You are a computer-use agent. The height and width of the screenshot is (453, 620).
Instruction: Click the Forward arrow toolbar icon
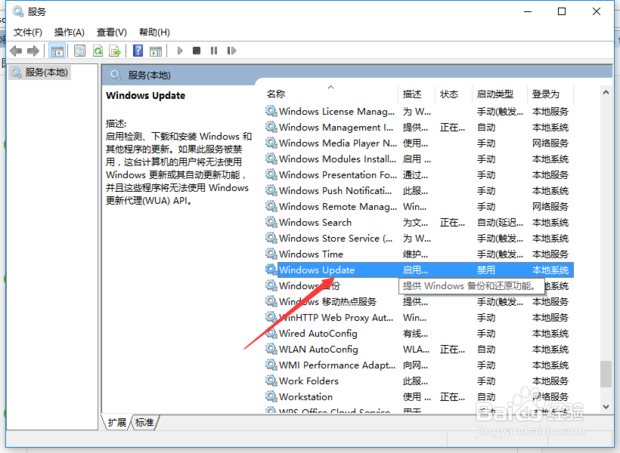(x=33, y=51)
